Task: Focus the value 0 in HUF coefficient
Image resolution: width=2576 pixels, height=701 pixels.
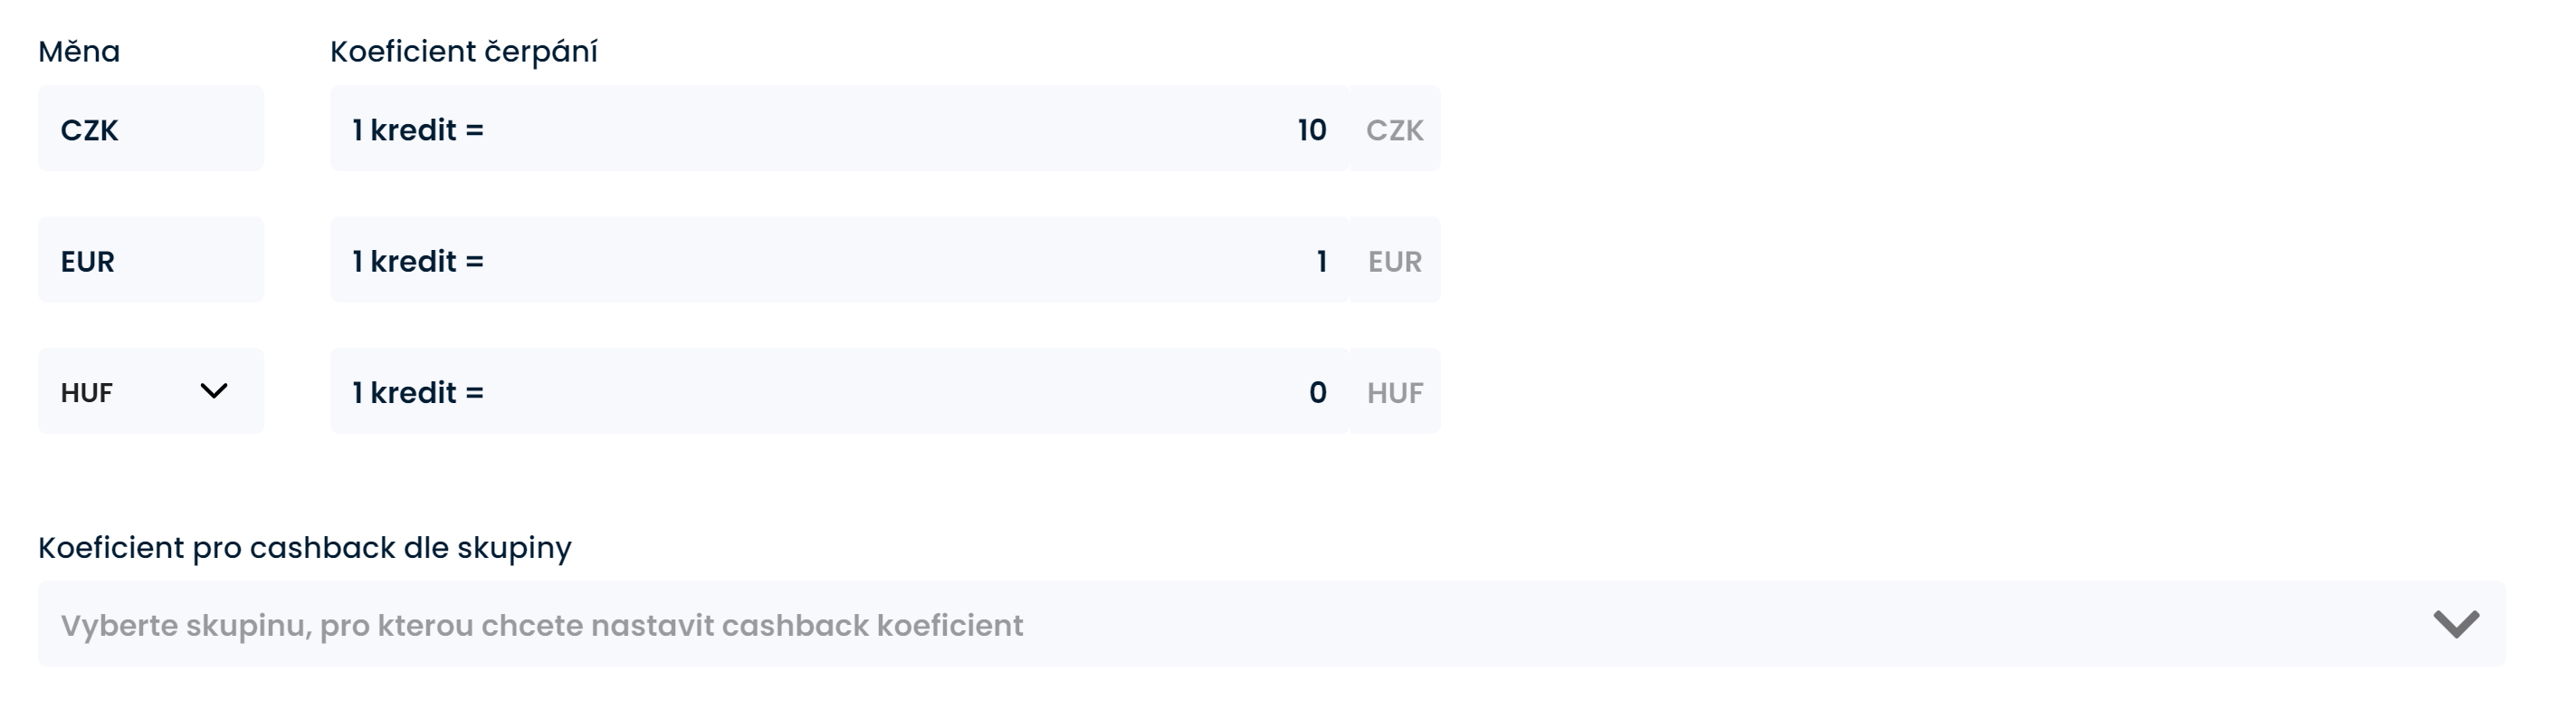Action: (1317, 392)
